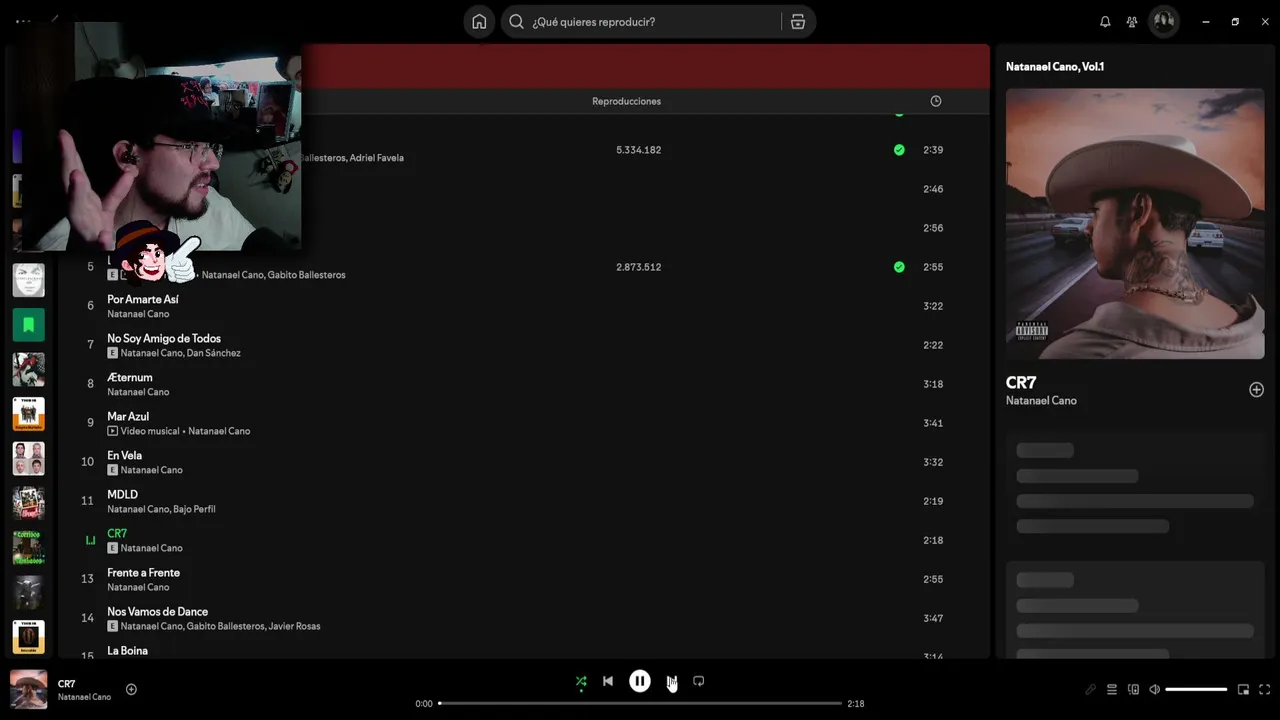Toggle saved checkmark on the 2:39 track

point(899,150)
